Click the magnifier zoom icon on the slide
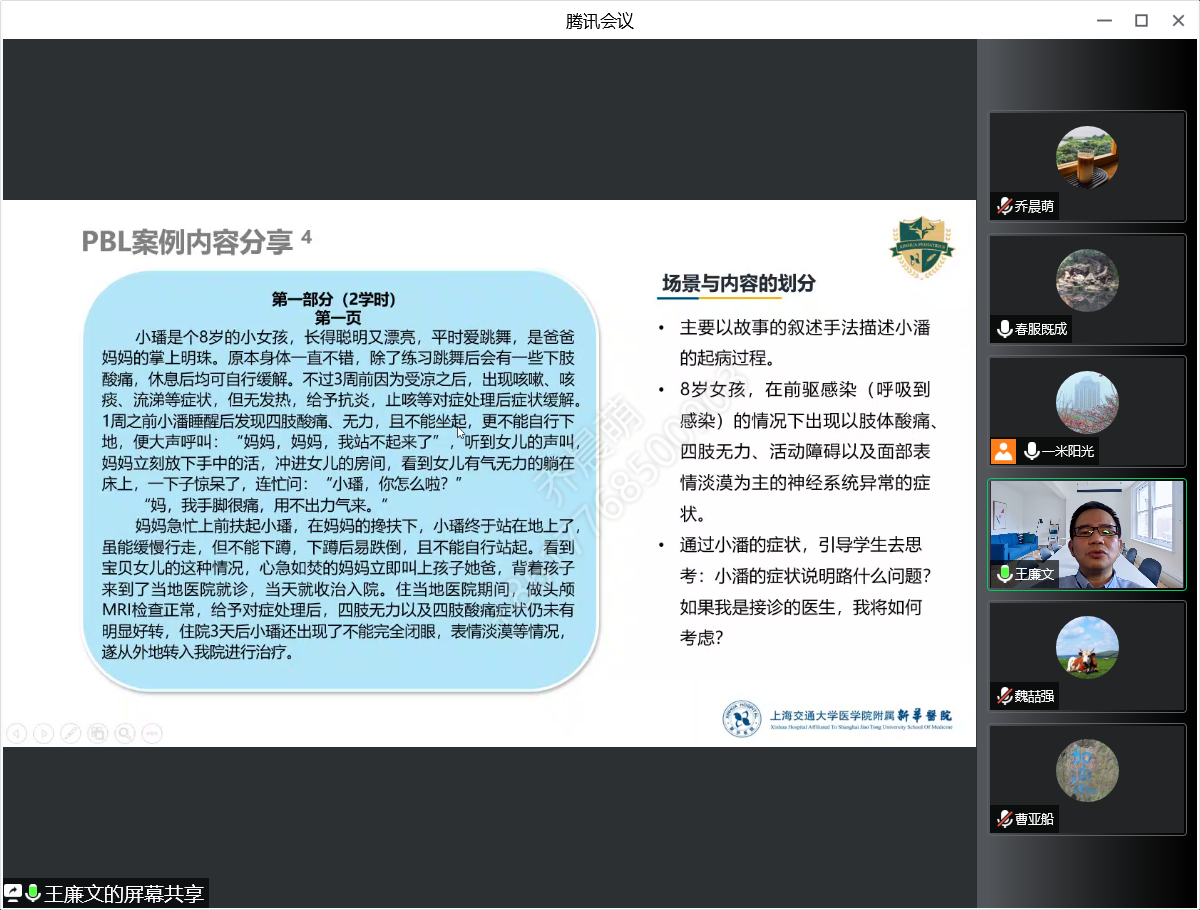This screenshot has height=910, width=1200. point(124,733)
